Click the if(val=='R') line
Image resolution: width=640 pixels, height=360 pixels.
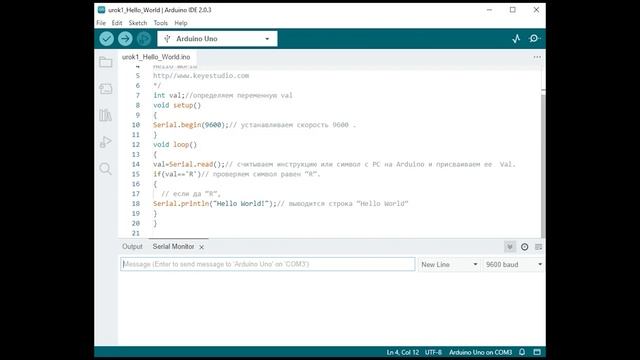(x=237, y=174)
